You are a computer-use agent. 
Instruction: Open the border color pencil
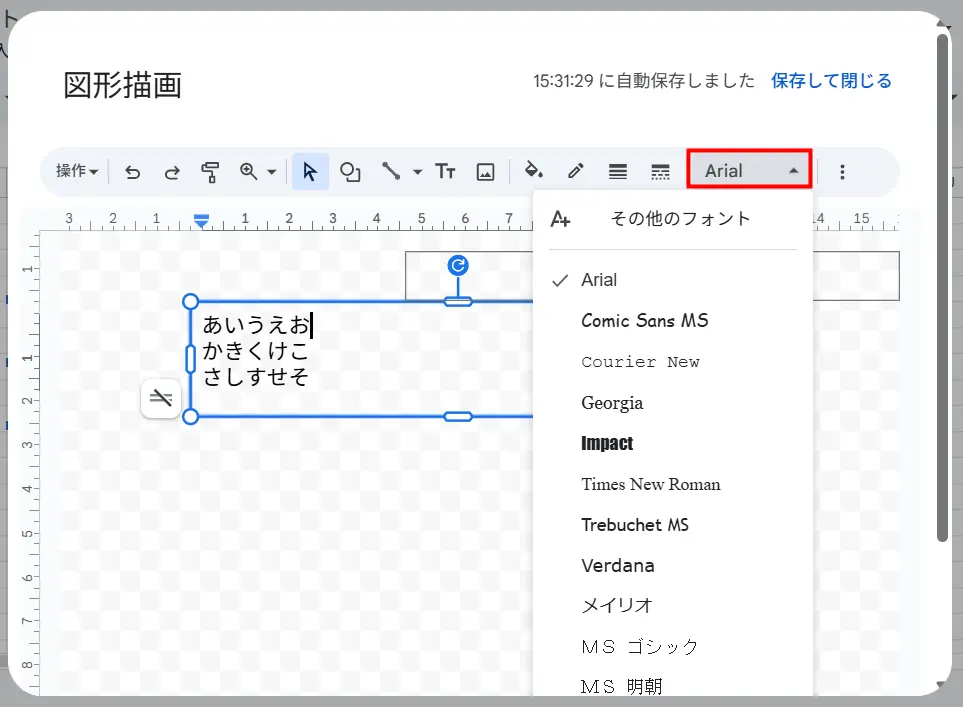[x=575, y=172]
